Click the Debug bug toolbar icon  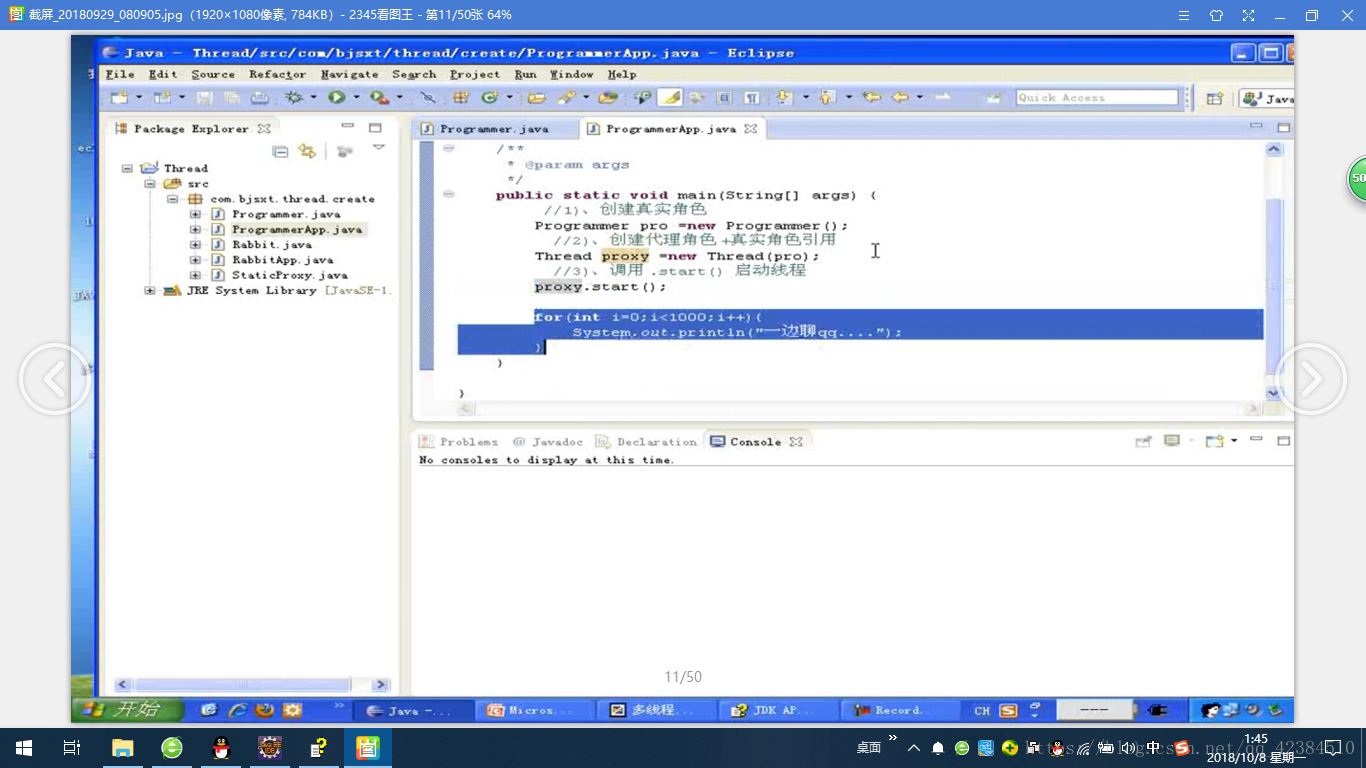(x=293, y=97)
